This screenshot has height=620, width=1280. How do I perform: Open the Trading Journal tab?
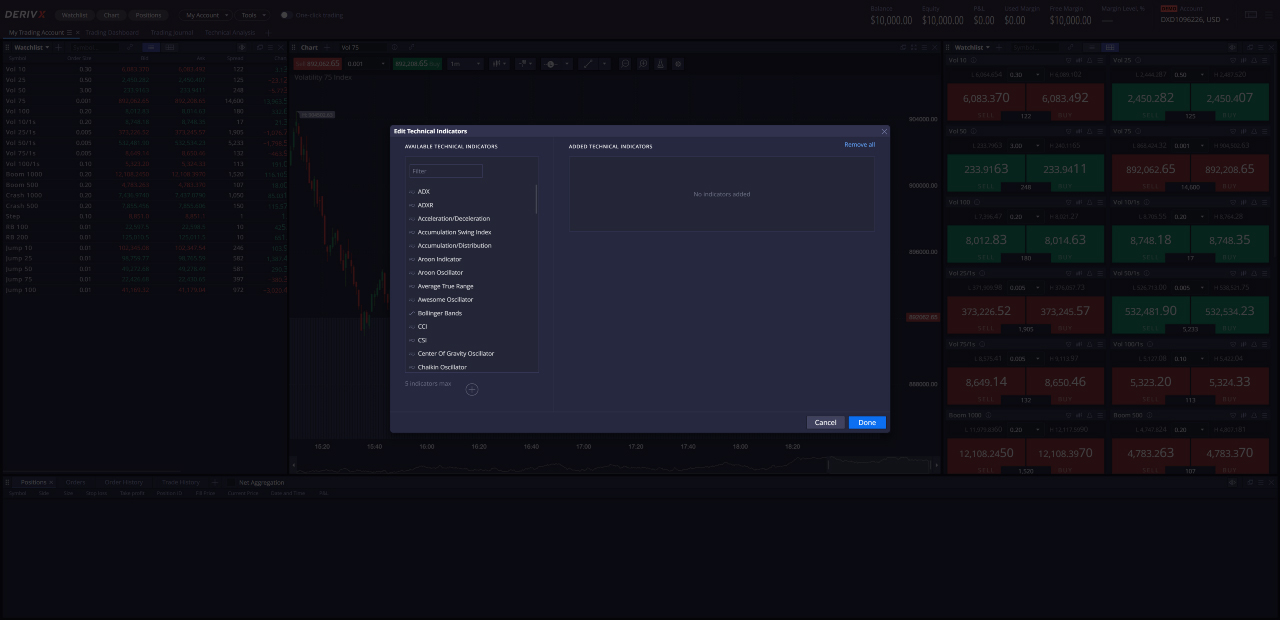172,31
